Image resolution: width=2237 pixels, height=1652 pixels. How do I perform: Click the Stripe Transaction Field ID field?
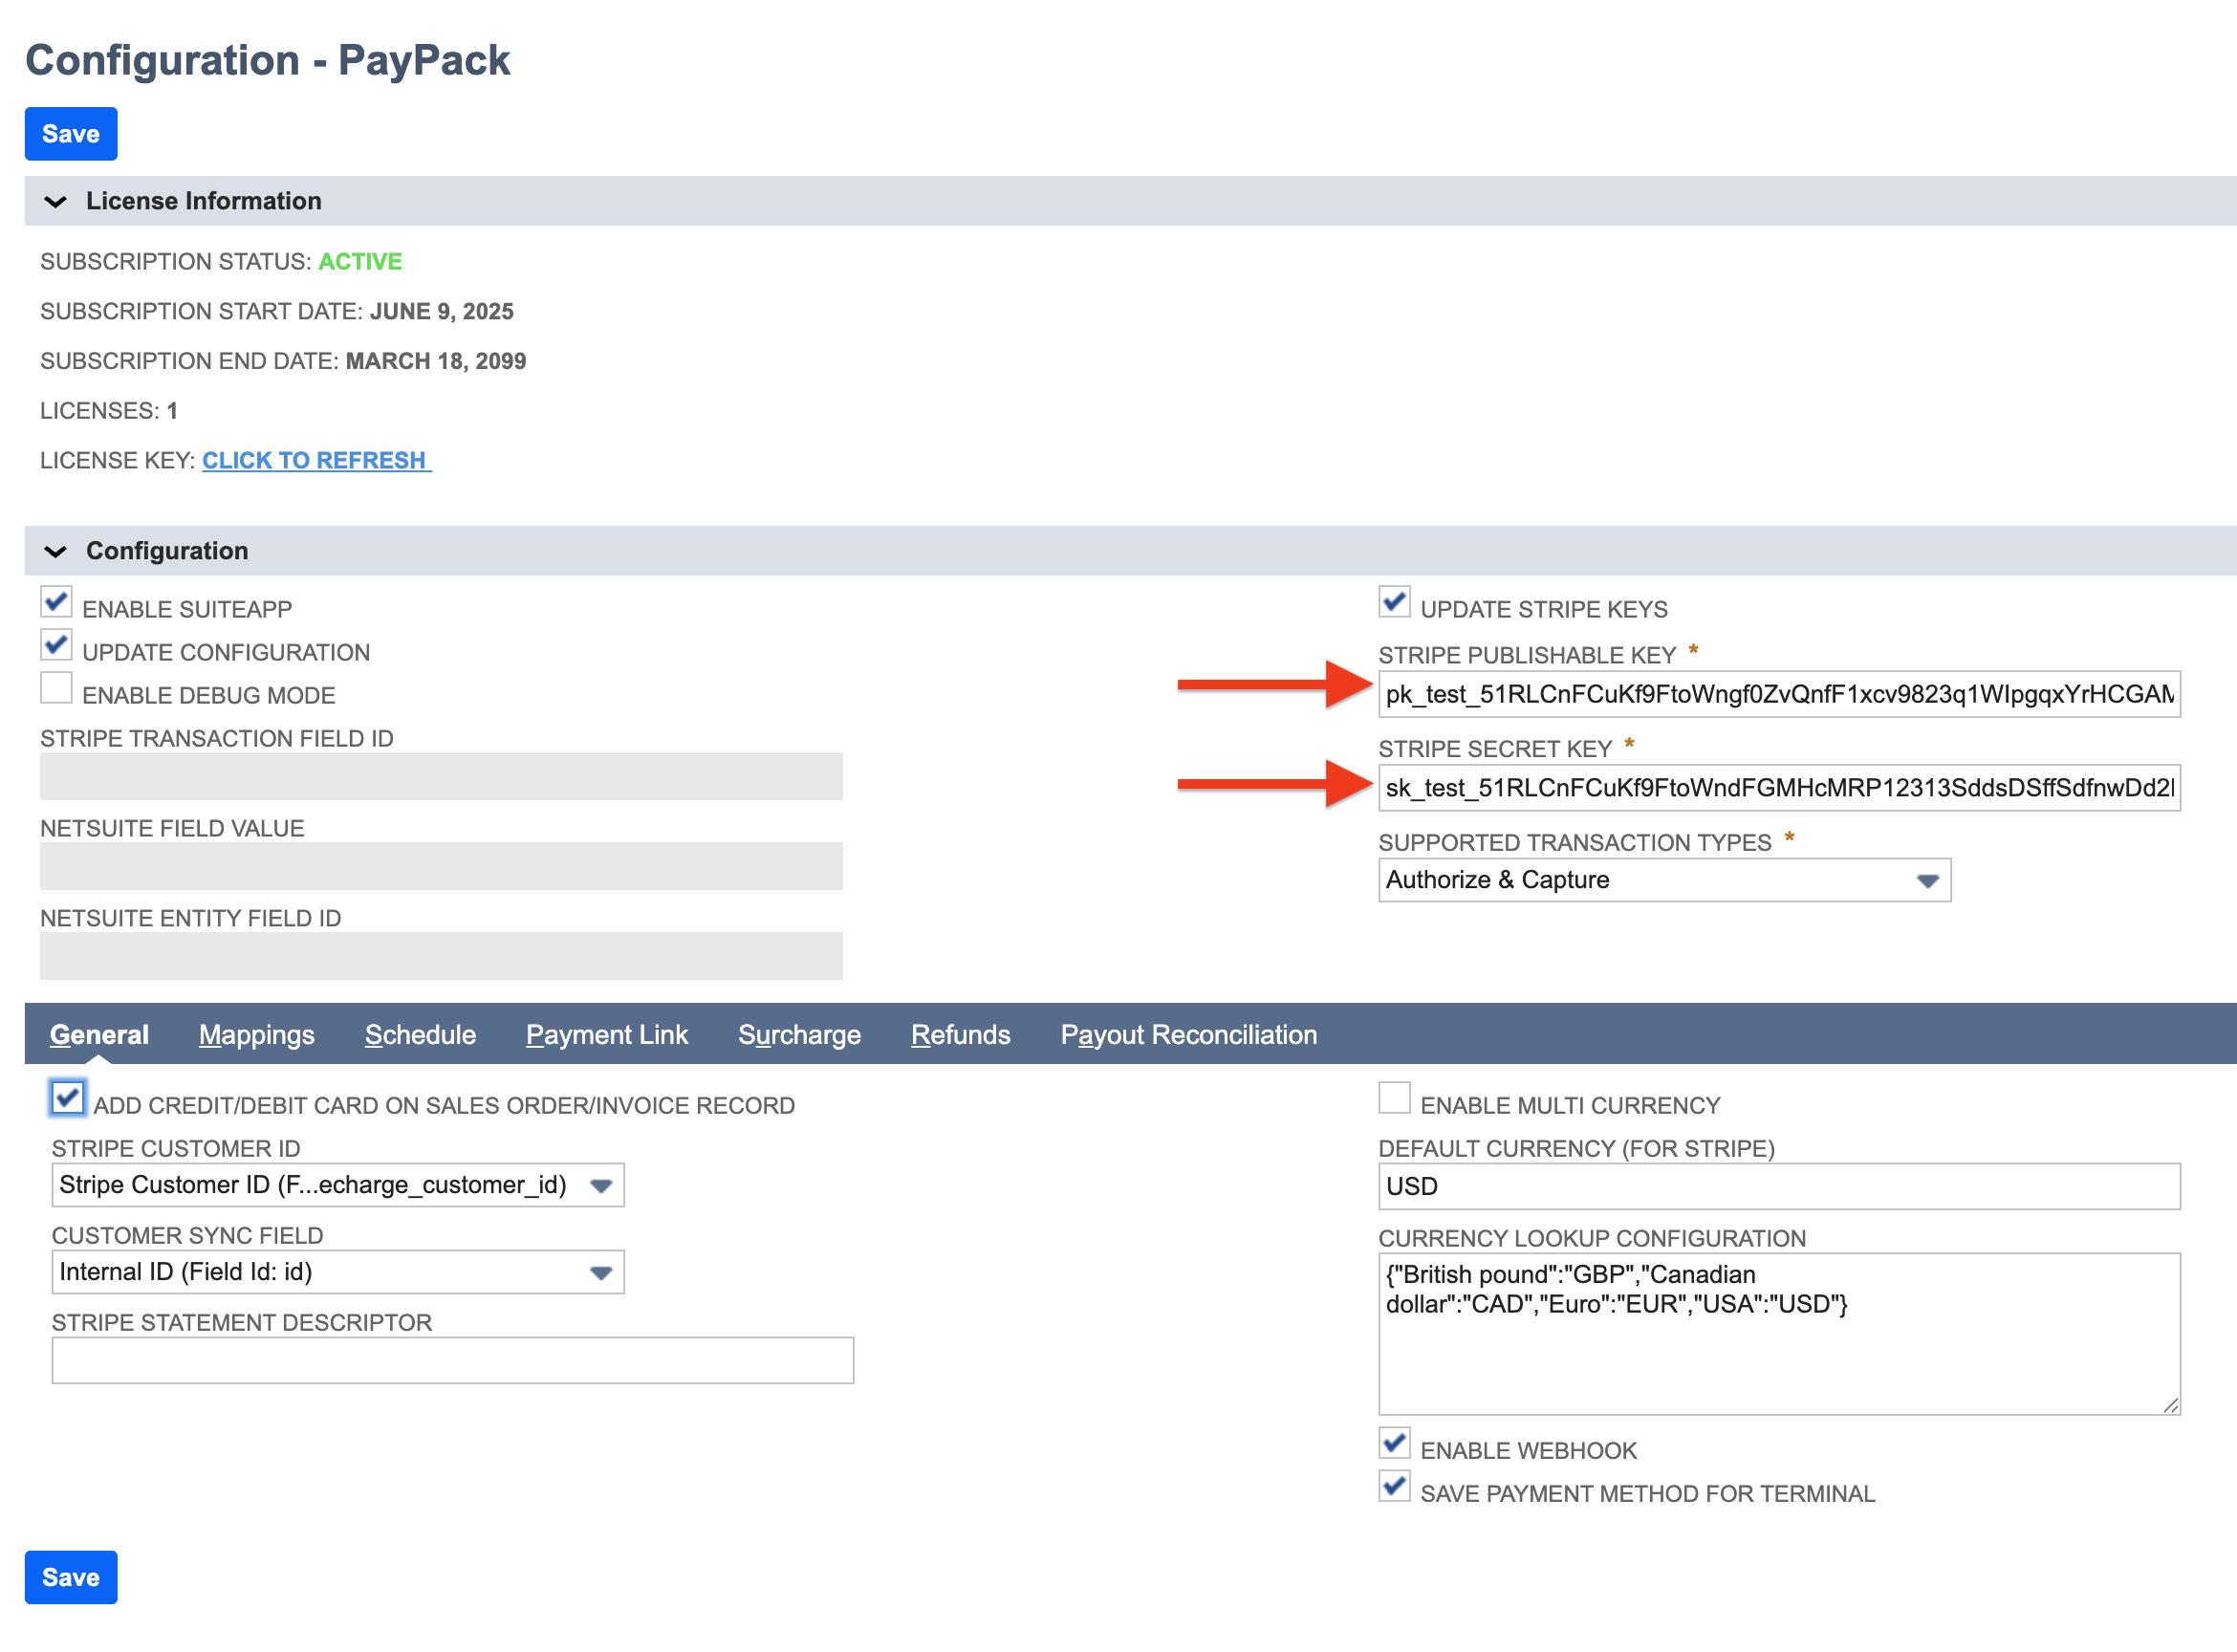click(441, 777)
